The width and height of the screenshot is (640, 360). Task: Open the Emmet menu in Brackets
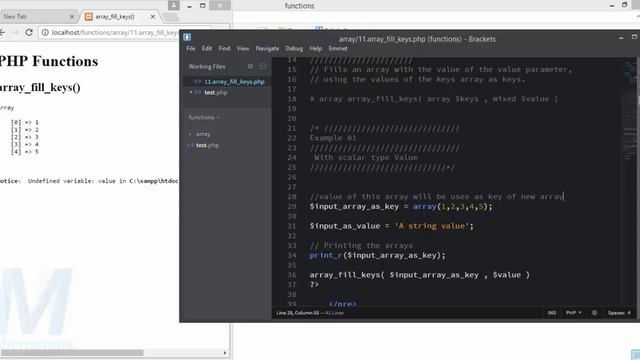[338, 48]
